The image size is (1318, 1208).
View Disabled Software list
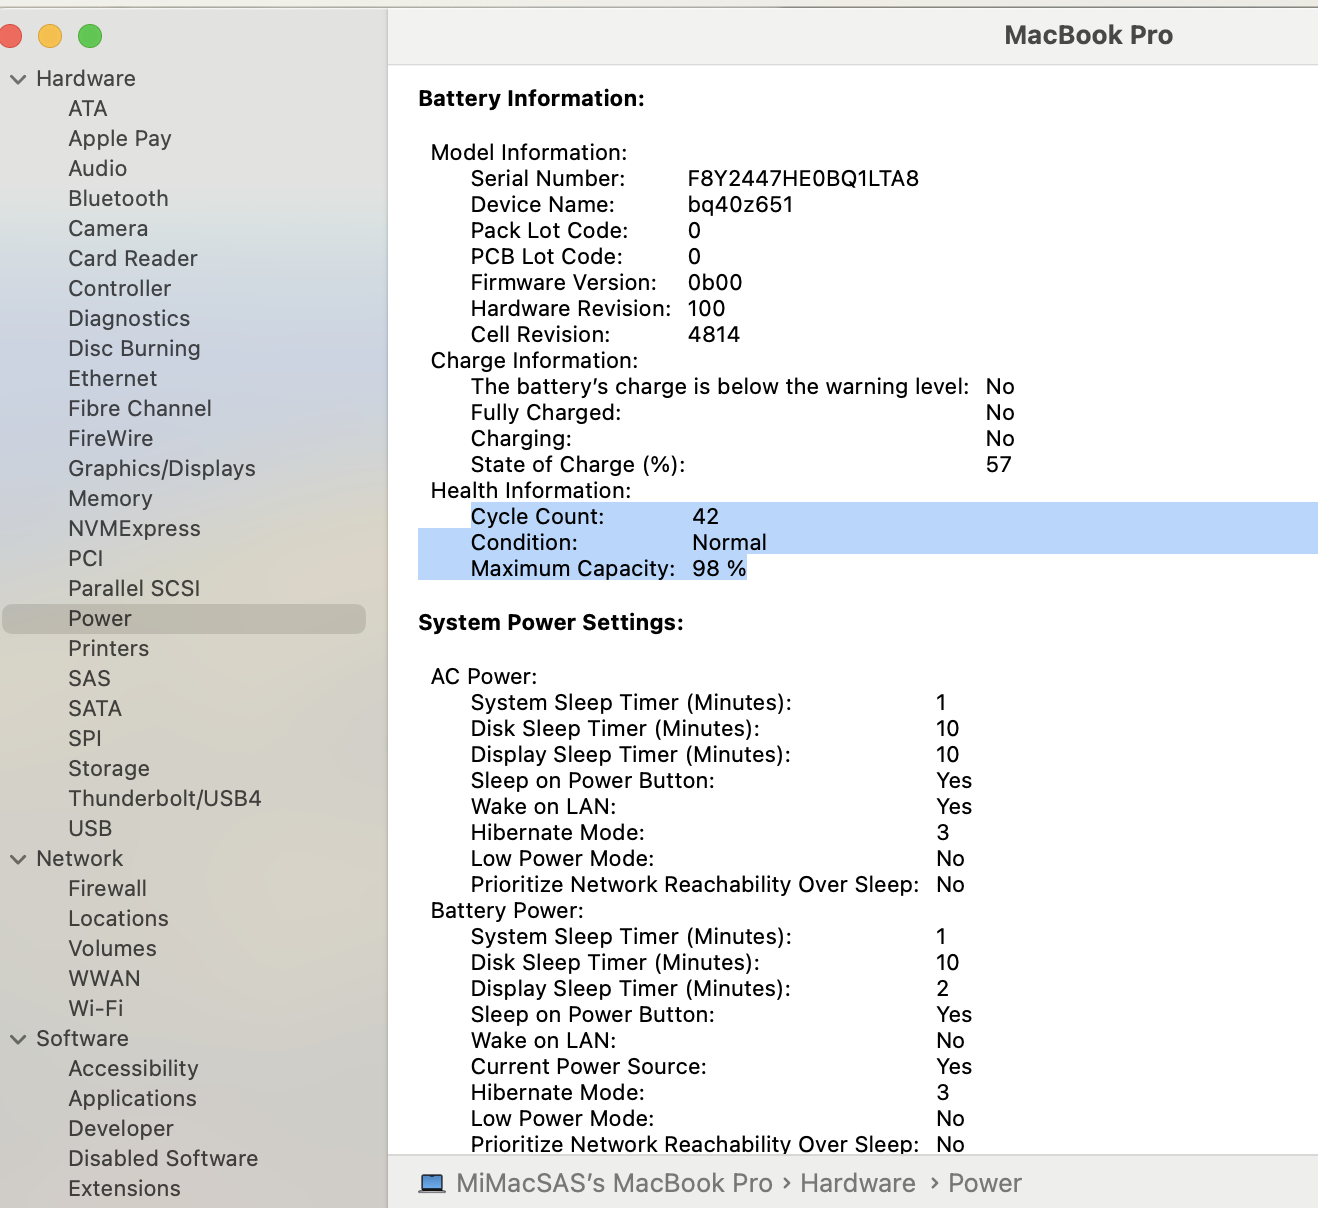pos(163,1159)
